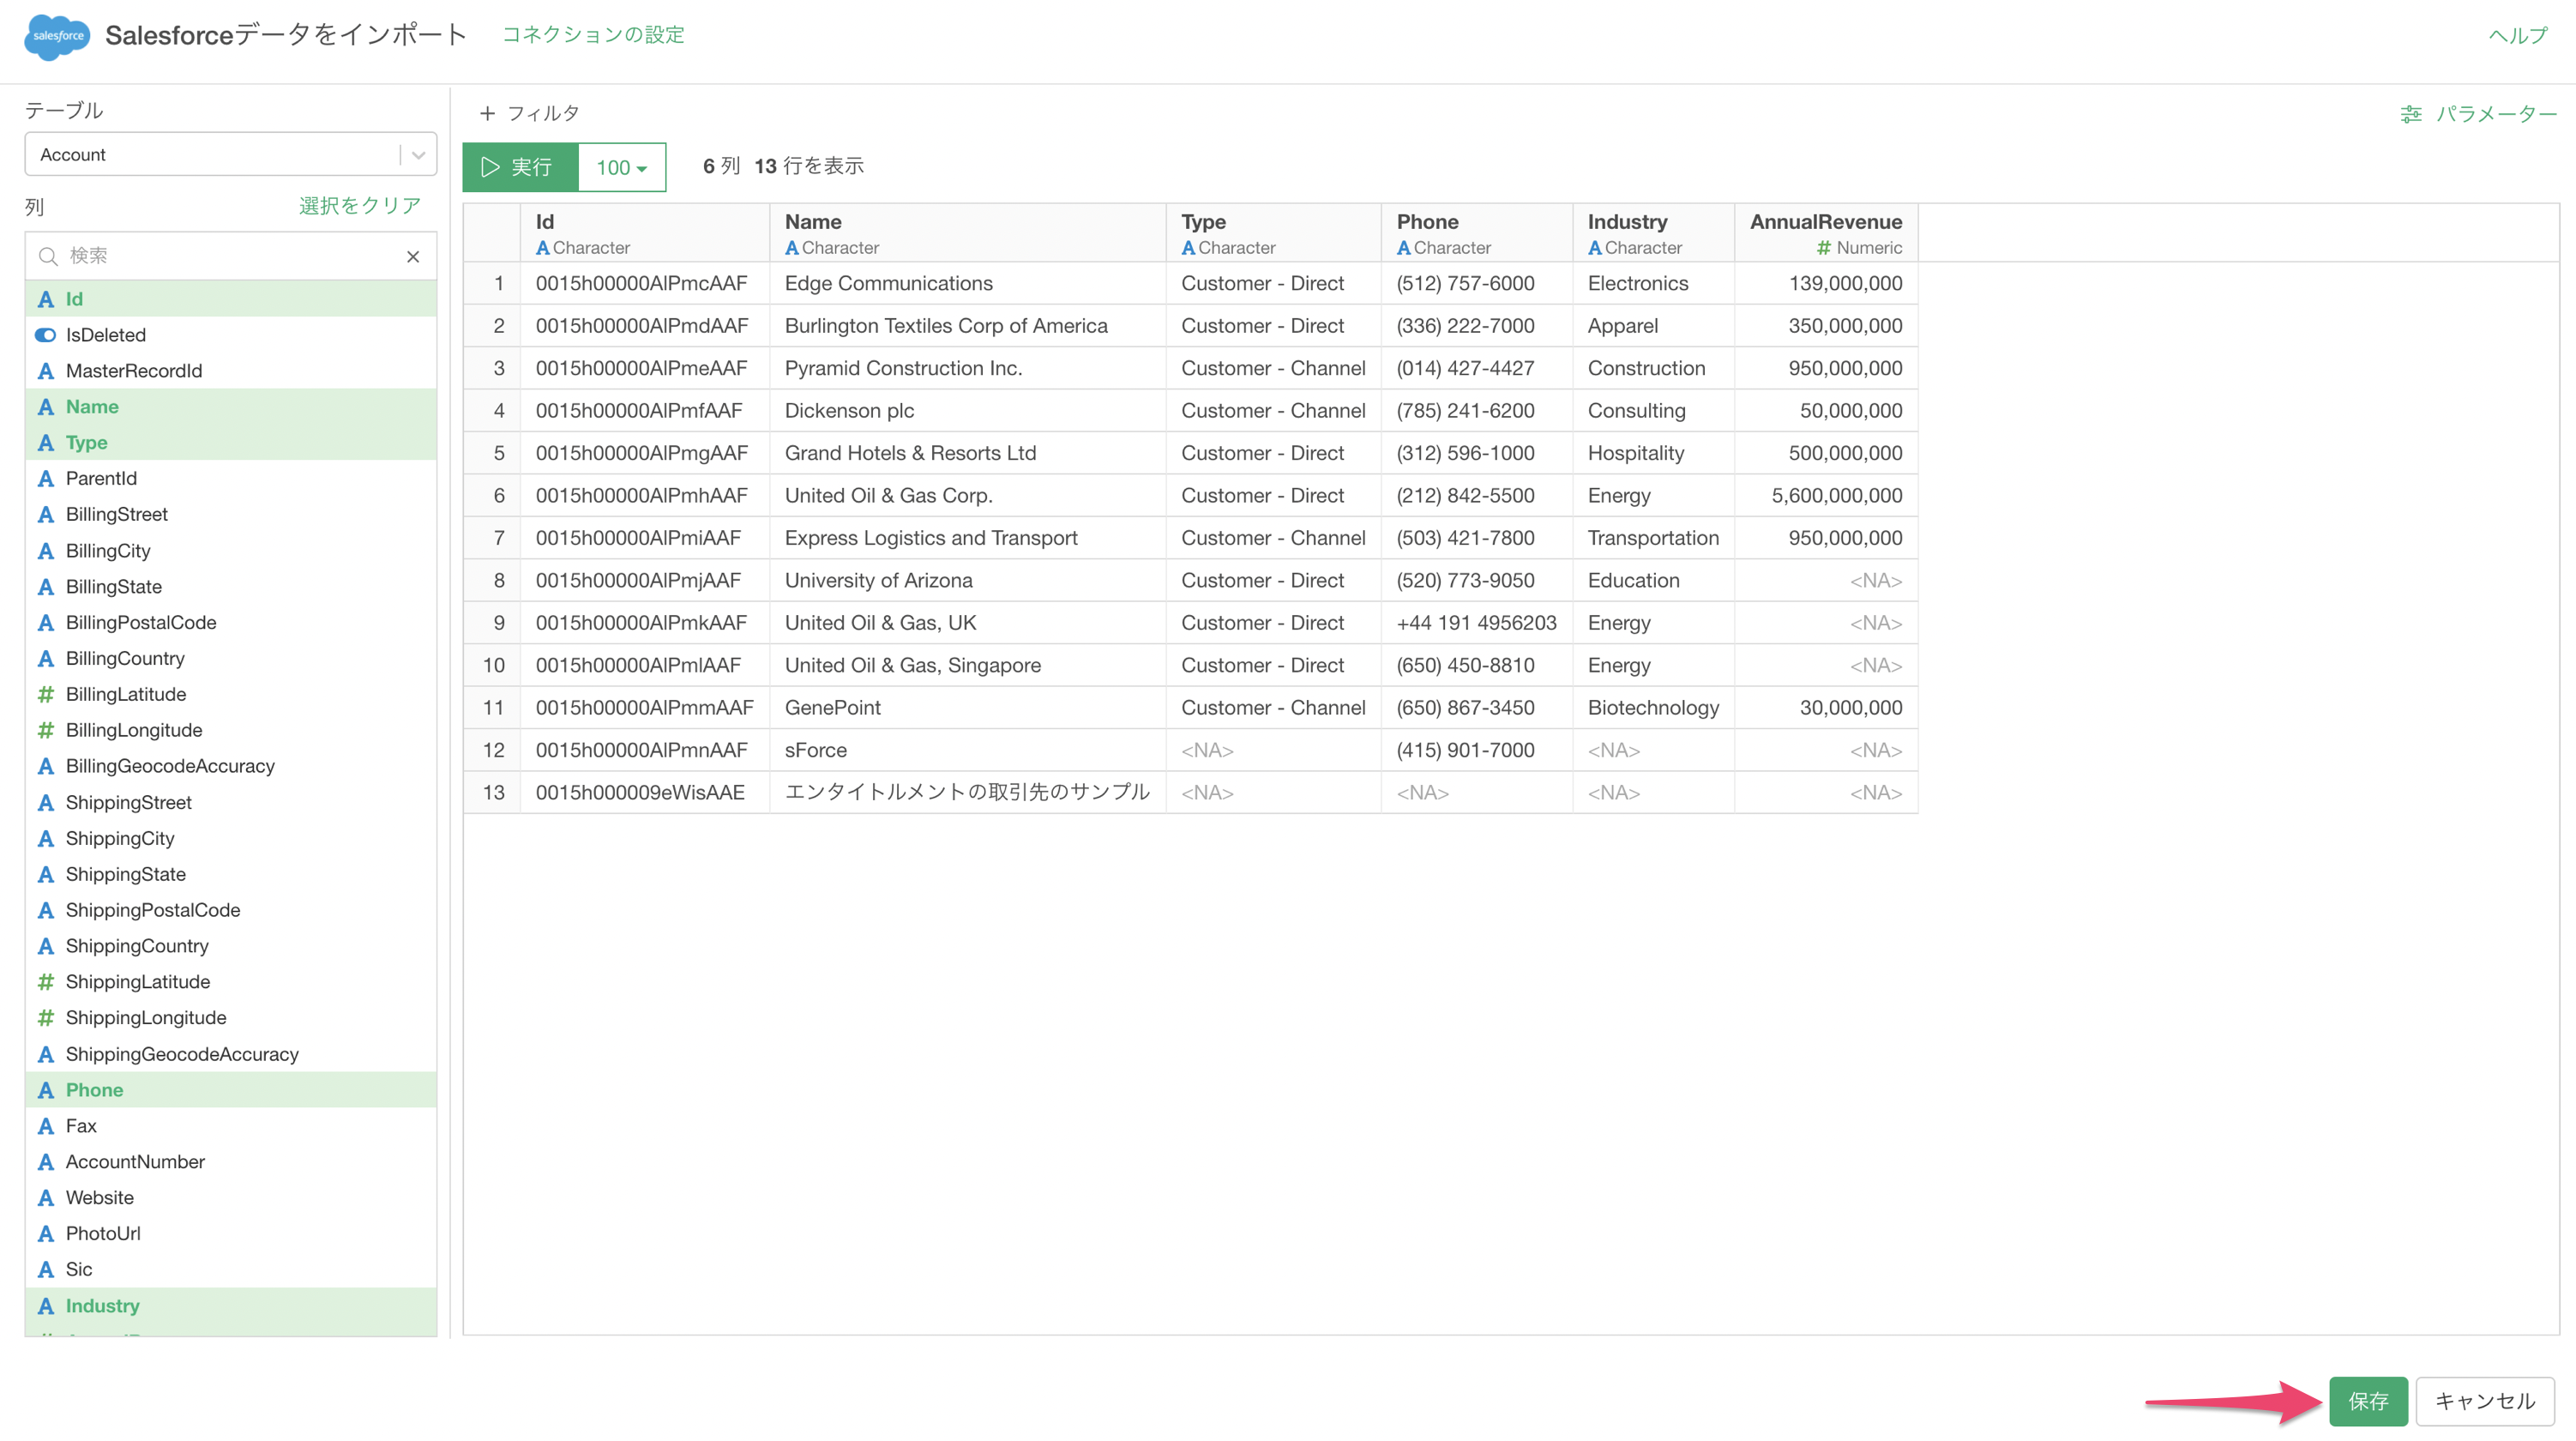Screen dimensions: 2576x1441
Task: Click the Type column header
Action: coord(1273,233)
